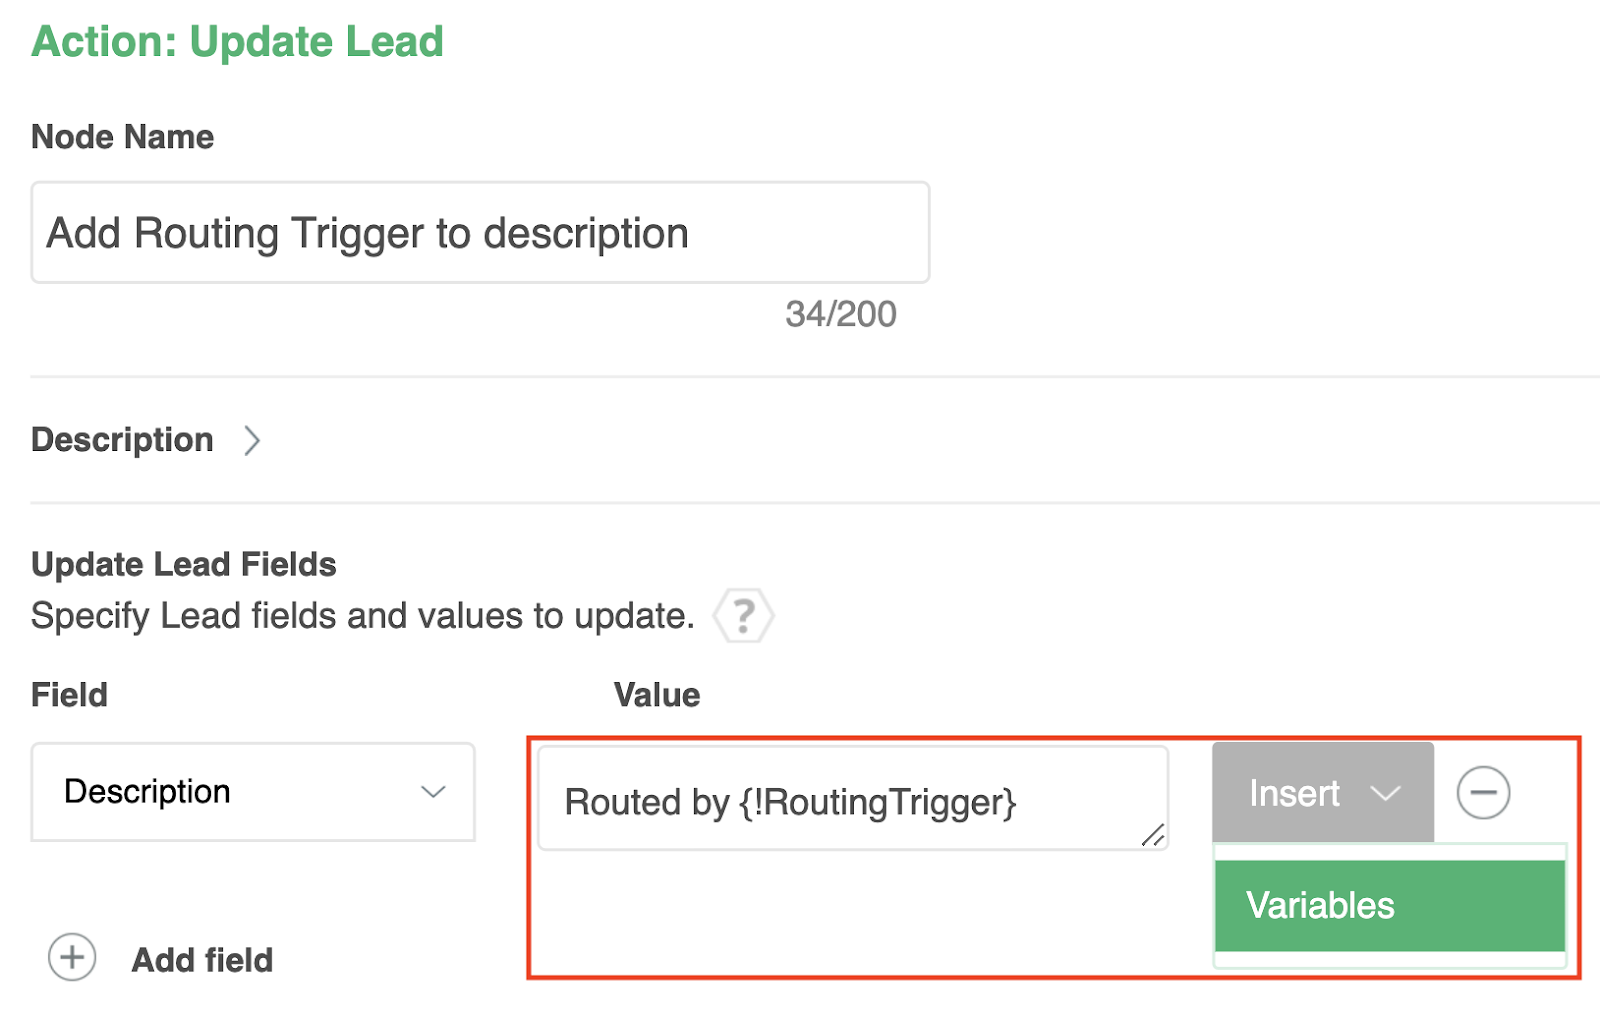Click the Field dropdown chevron arrow
Image resolution: width=1600 pixels, height=1016 pixels.
(433, 792)
